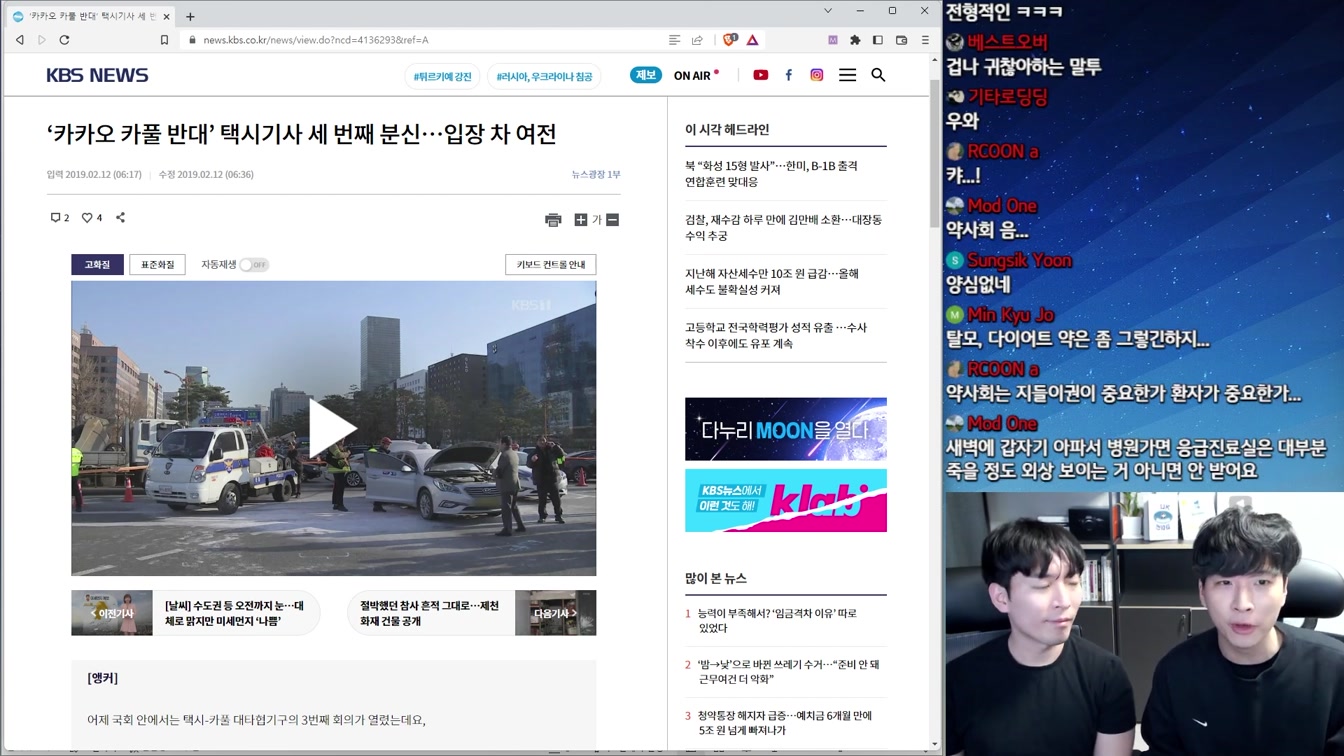Screen dimensions: 1344x756
Task: Click the 제보 report button
Action: click(x=646, y=75)
